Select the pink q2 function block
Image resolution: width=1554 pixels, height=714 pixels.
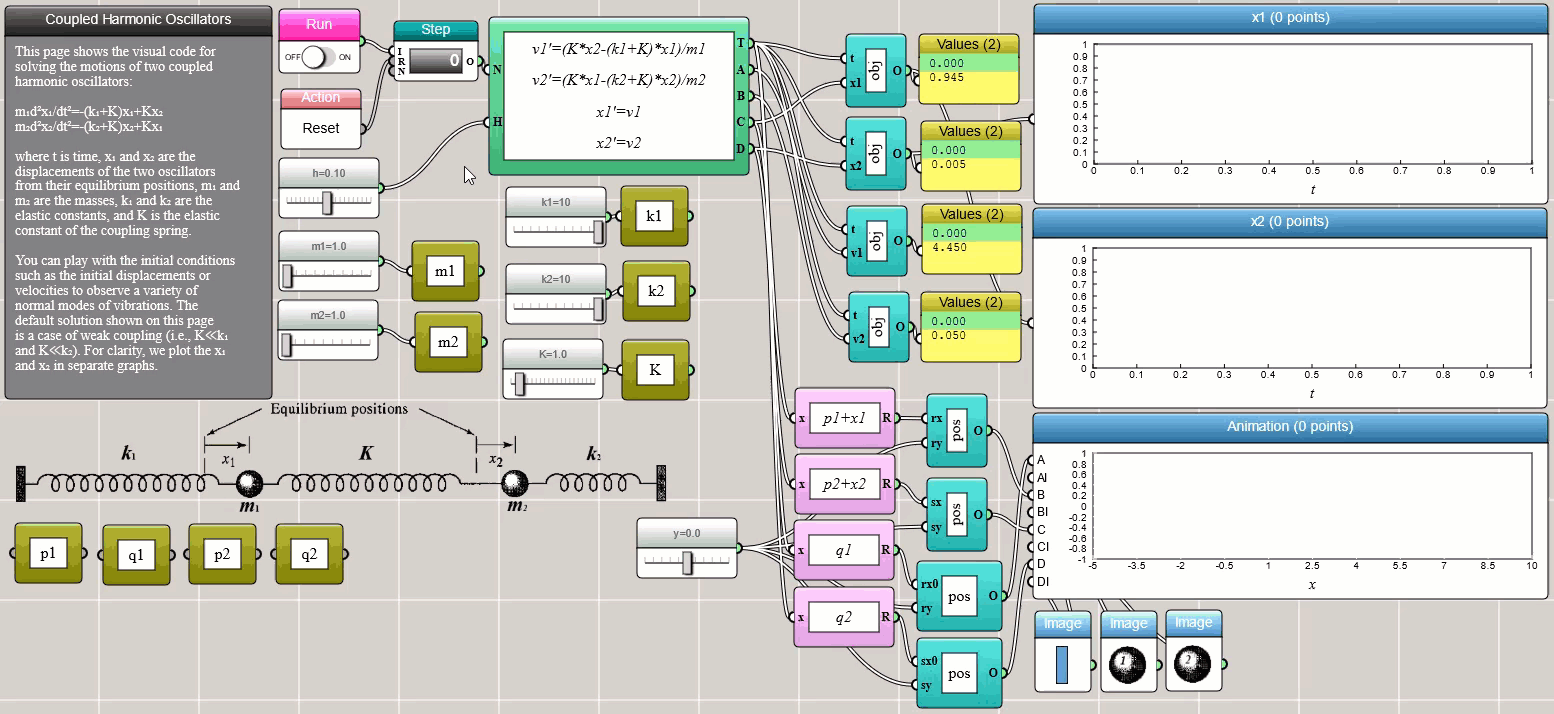(844, 617)
